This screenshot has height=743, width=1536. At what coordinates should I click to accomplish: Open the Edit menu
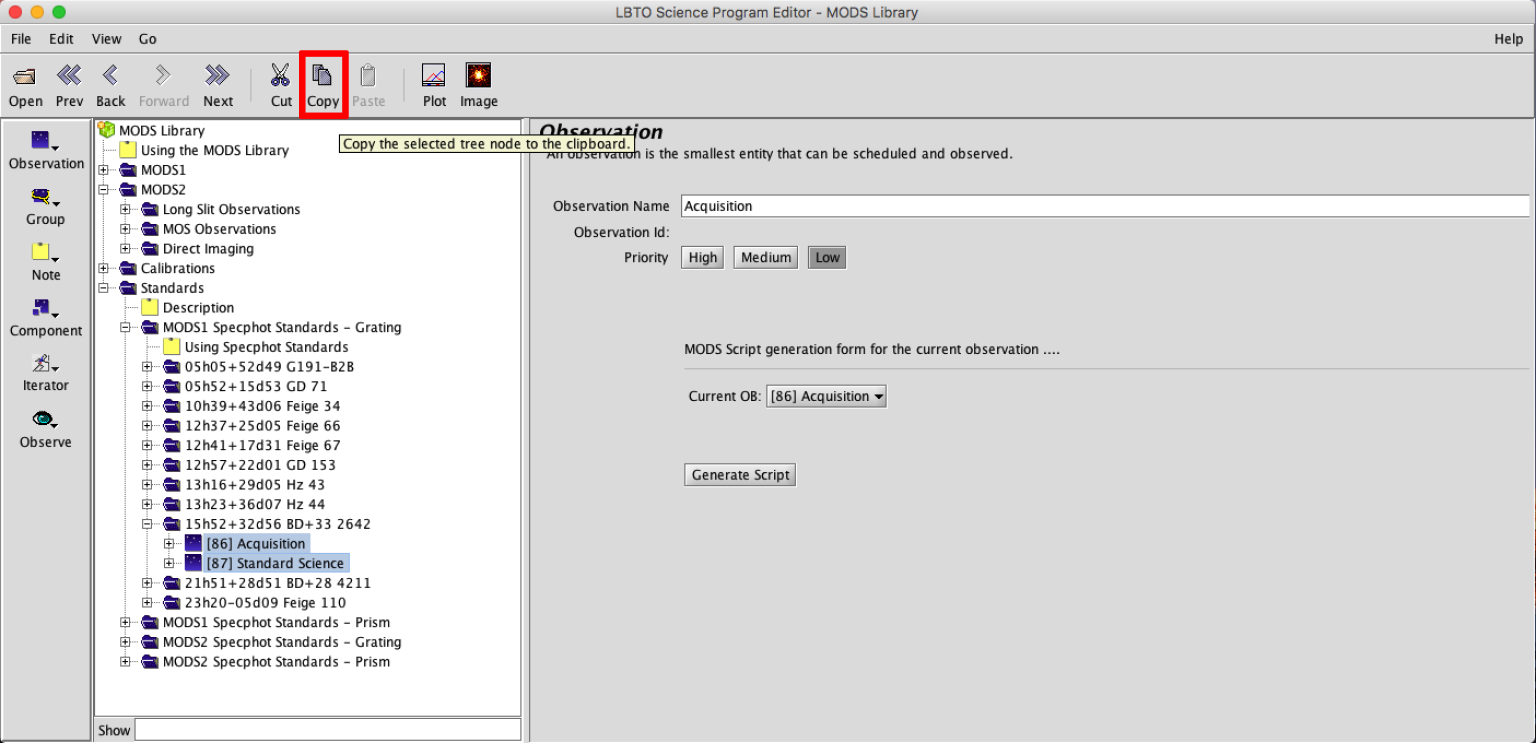pyautogui.click(x=62, y=39)
